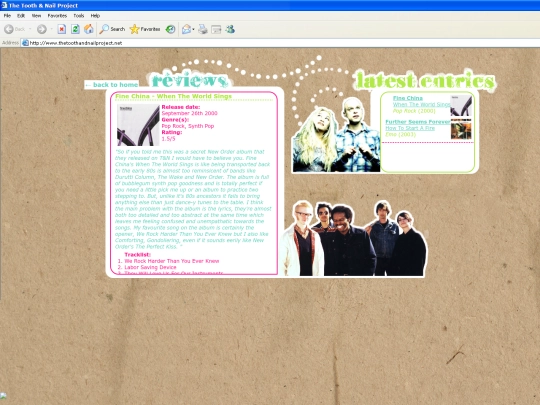The image size is (540, 405).
Task: Go to the Home page icon
Action: point(89,29)
